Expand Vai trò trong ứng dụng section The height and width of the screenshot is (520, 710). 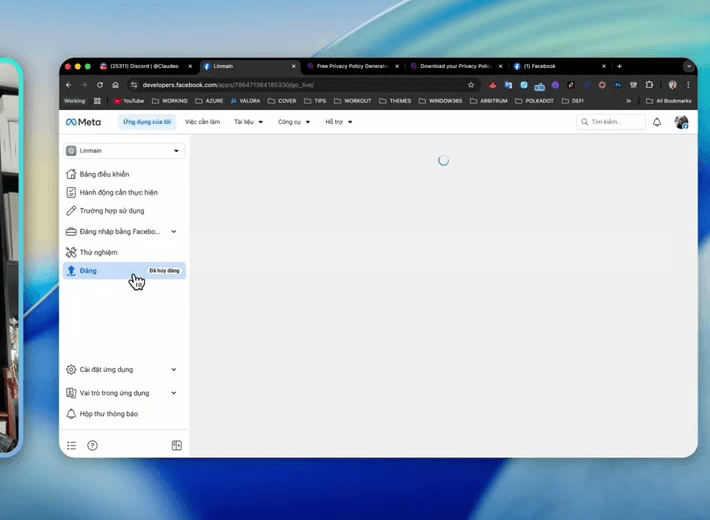(123, 393)
